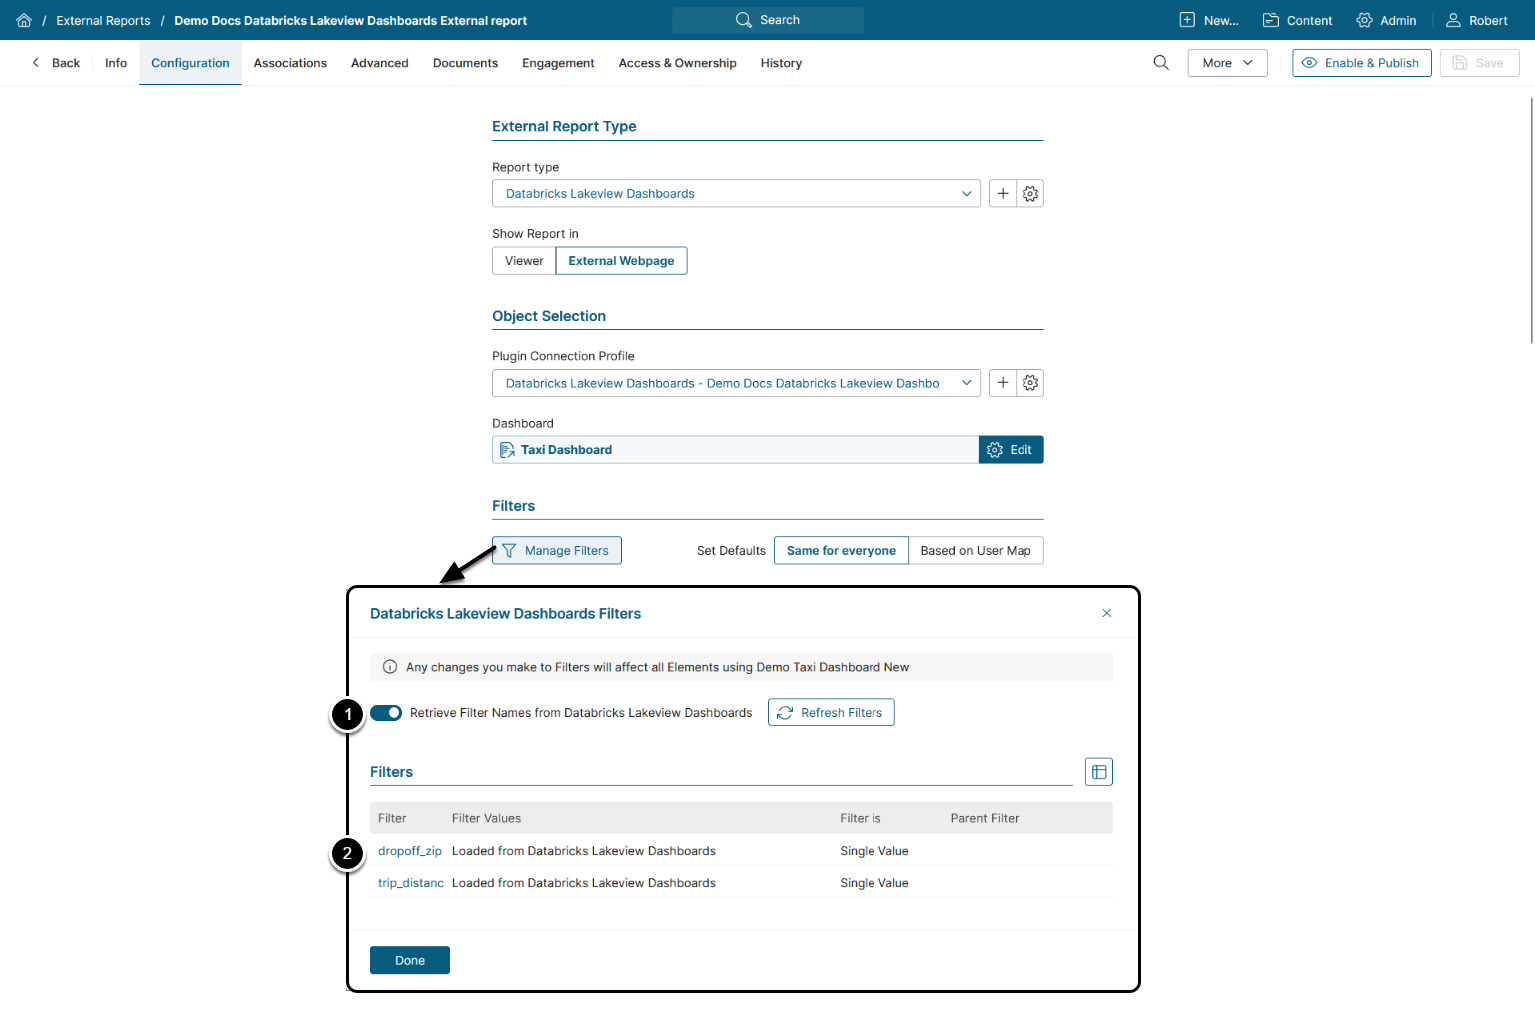Click the Save button
This screenshot has width=1535, height=1028.
coord(1479,63)
